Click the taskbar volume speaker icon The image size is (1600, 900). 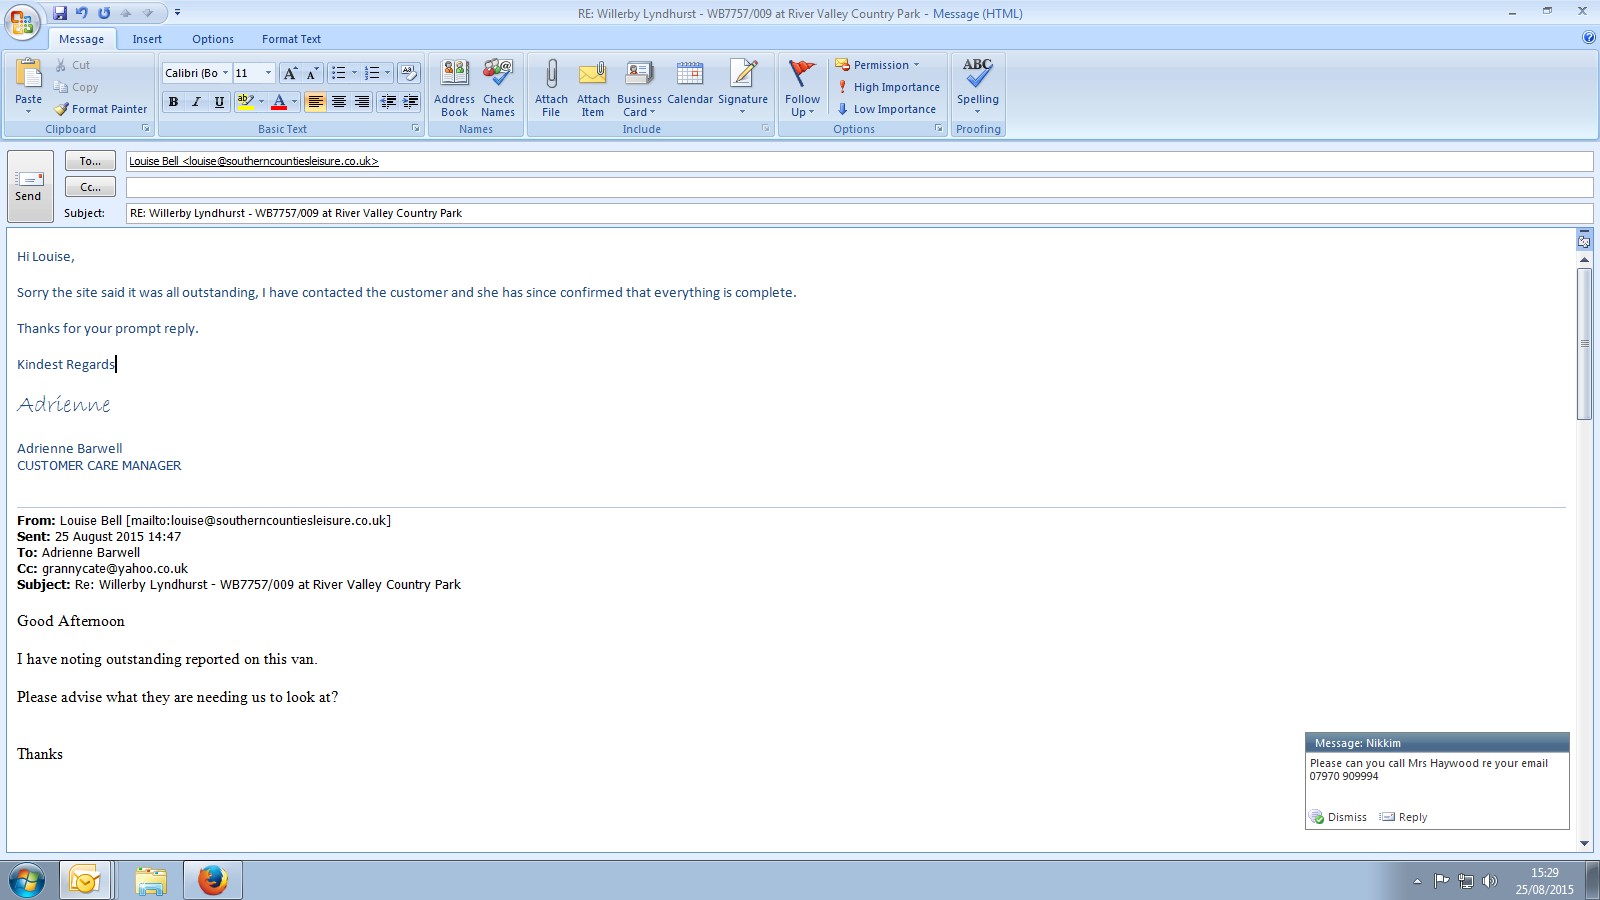click(x=1490, y=881)
